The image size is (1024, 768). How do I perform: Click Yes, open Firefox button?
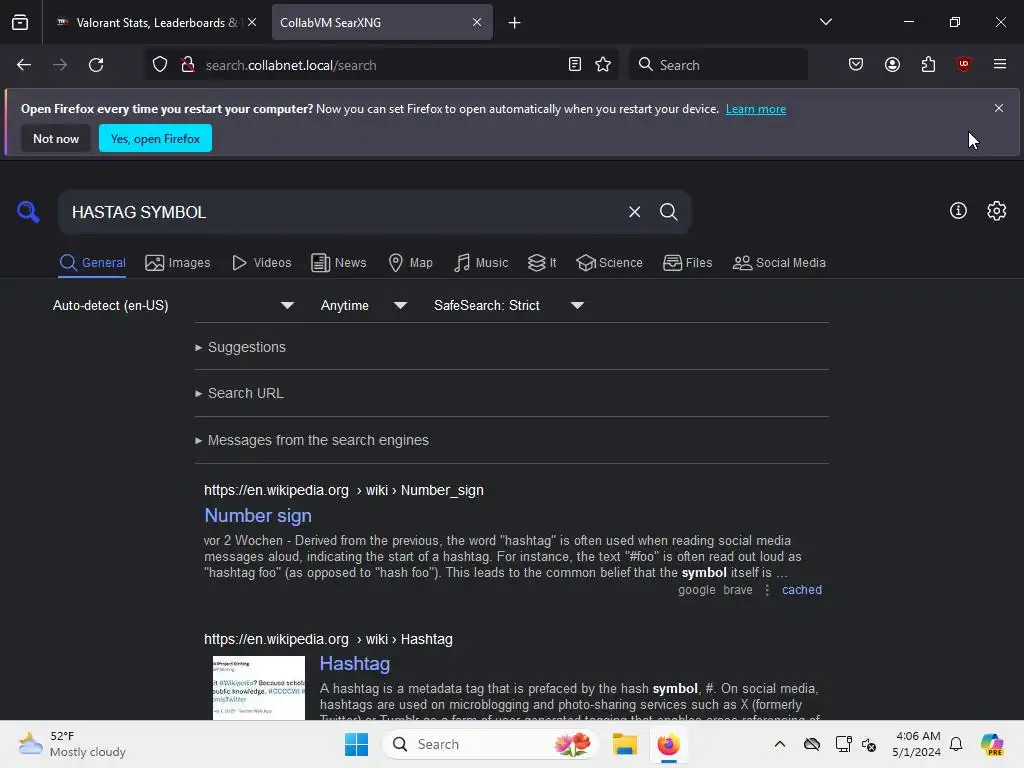click(x=155, y=138)
